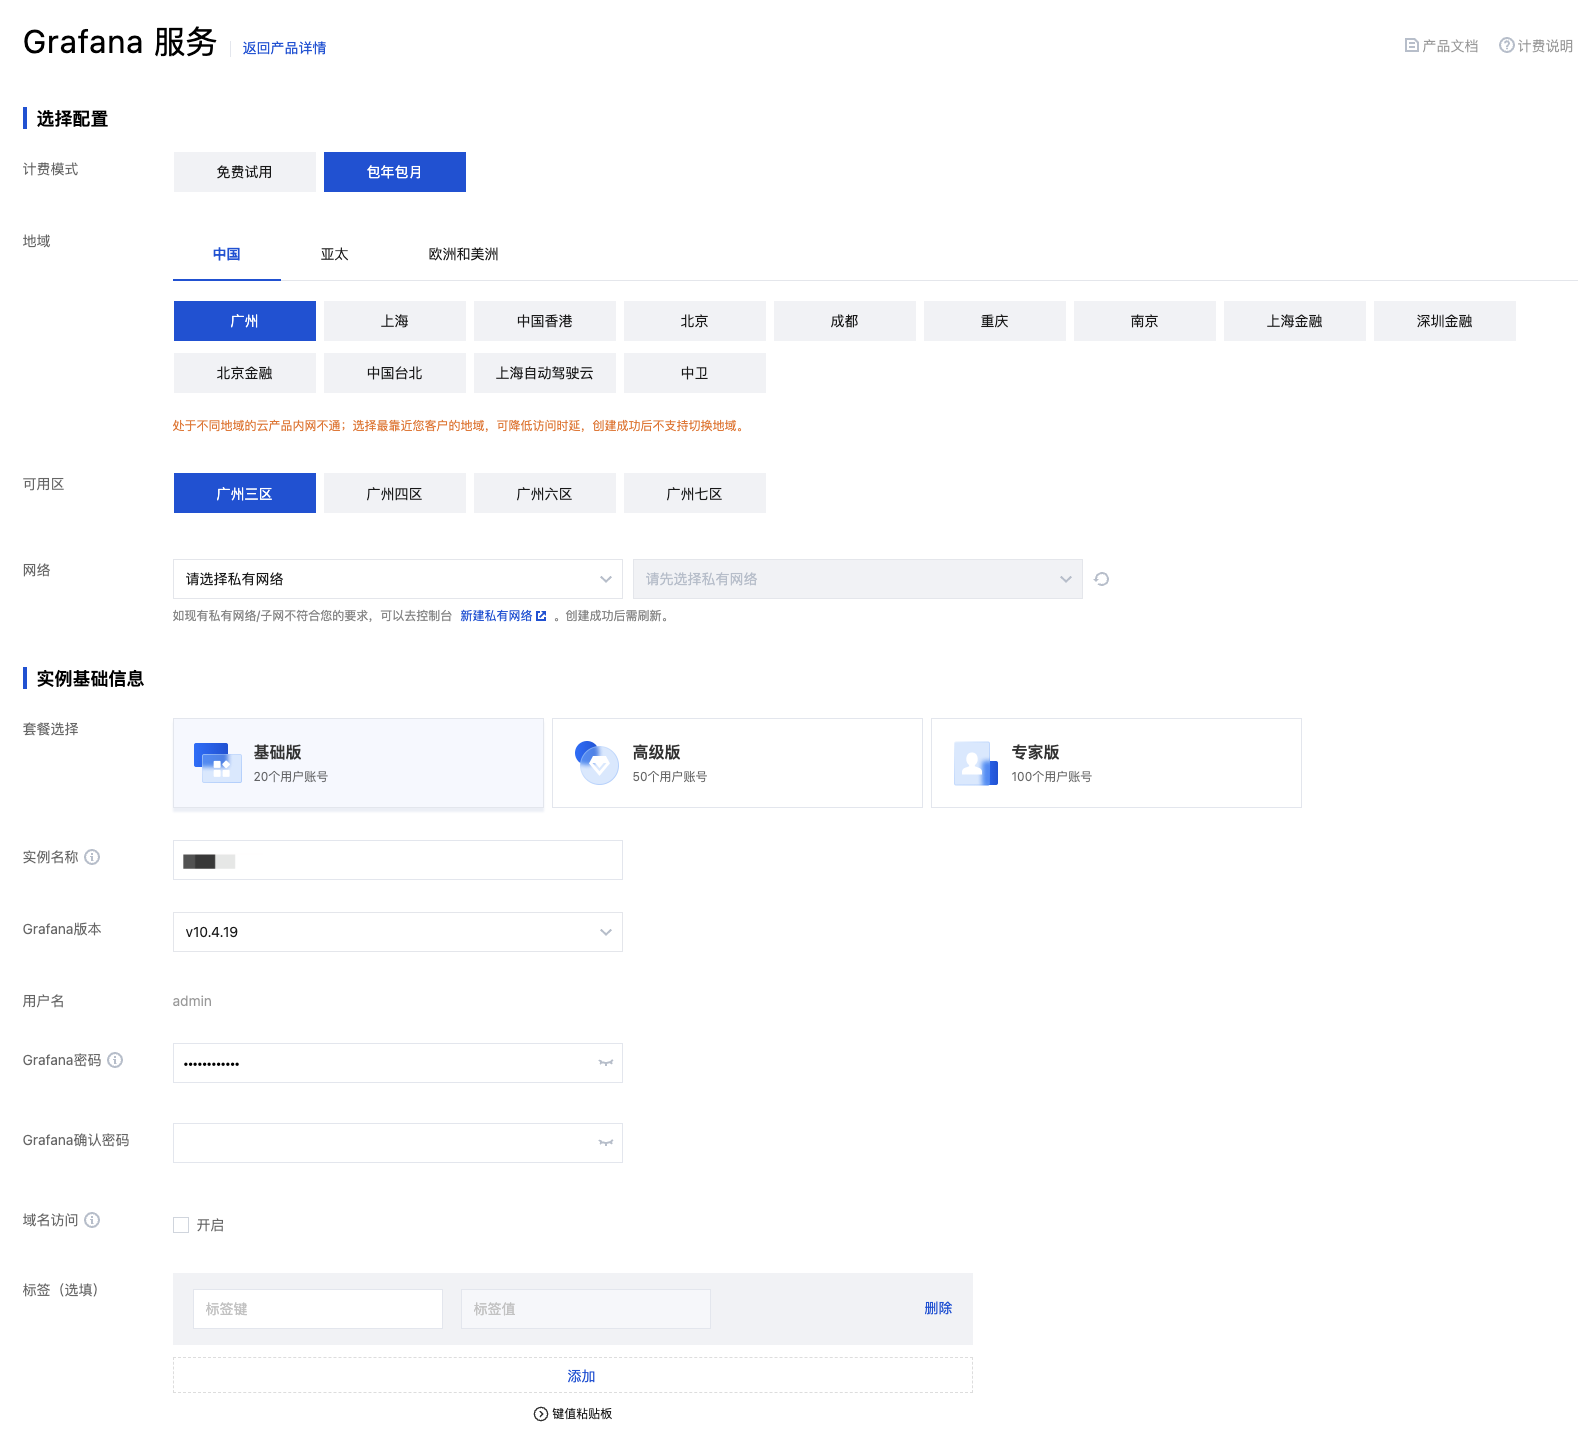Select the 中卫 region button
The height and width of the screenshot is (1432, 1578).
695,373
